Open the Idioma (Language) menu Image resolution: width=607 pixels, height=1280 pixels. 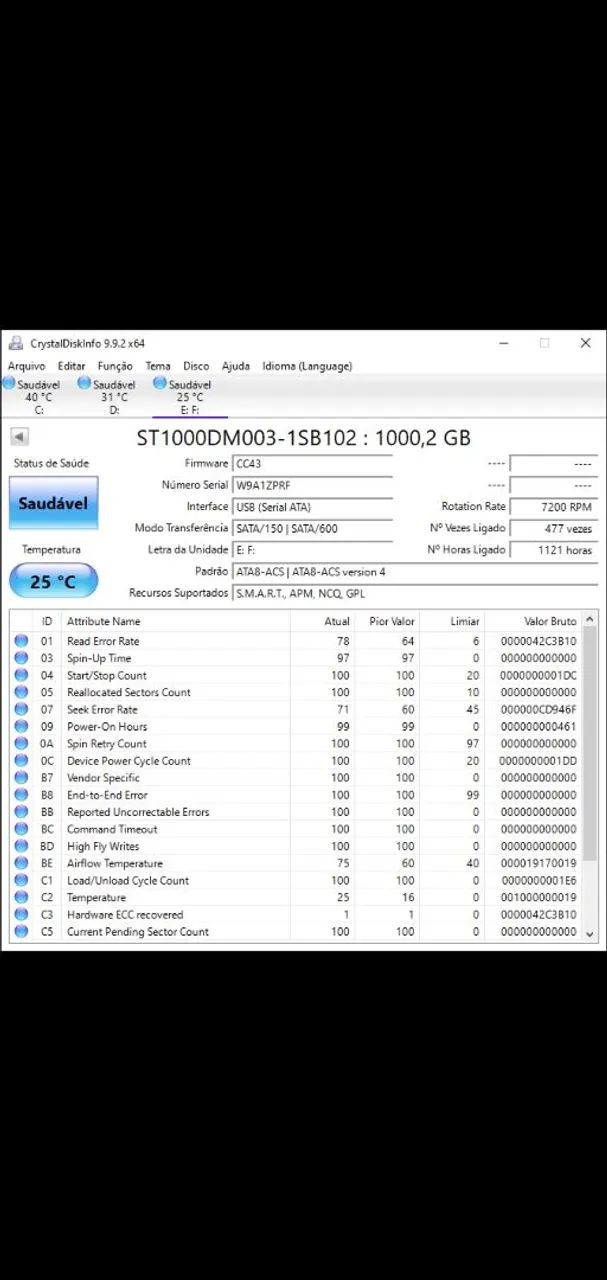(307, 366)
